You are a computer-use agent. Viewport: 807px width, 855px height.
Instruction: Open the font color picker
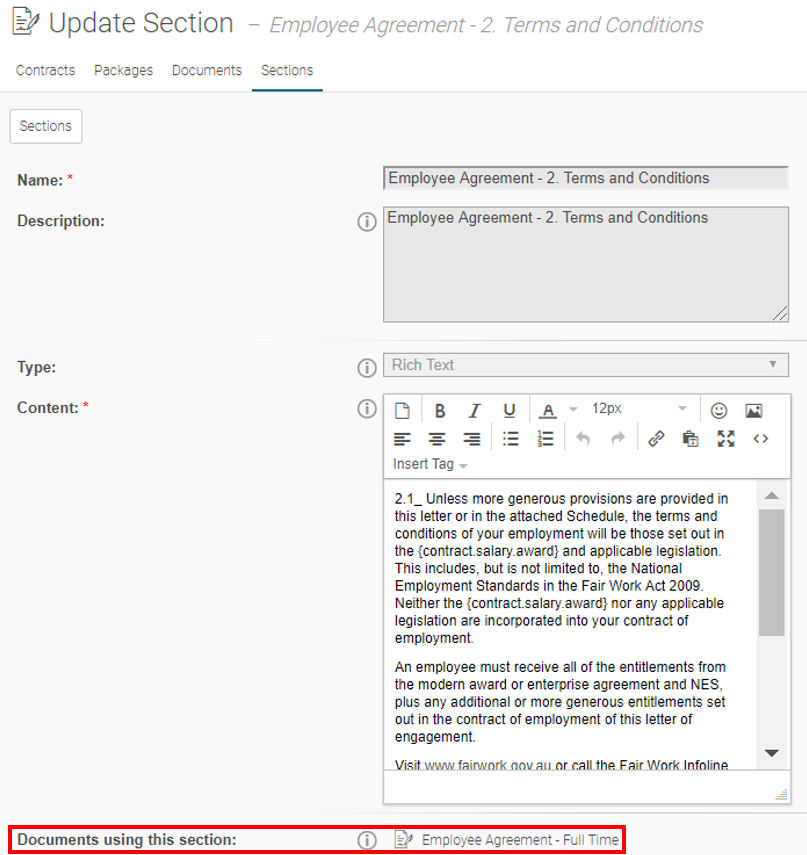(x=546, y=409)
